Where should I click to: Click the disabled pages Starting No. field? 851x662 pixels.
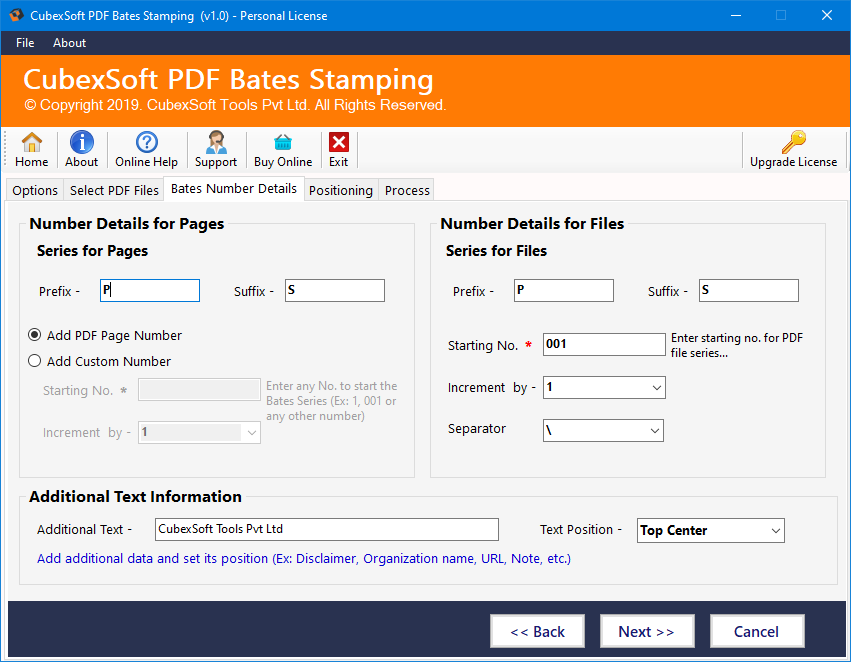click(199, 390)
